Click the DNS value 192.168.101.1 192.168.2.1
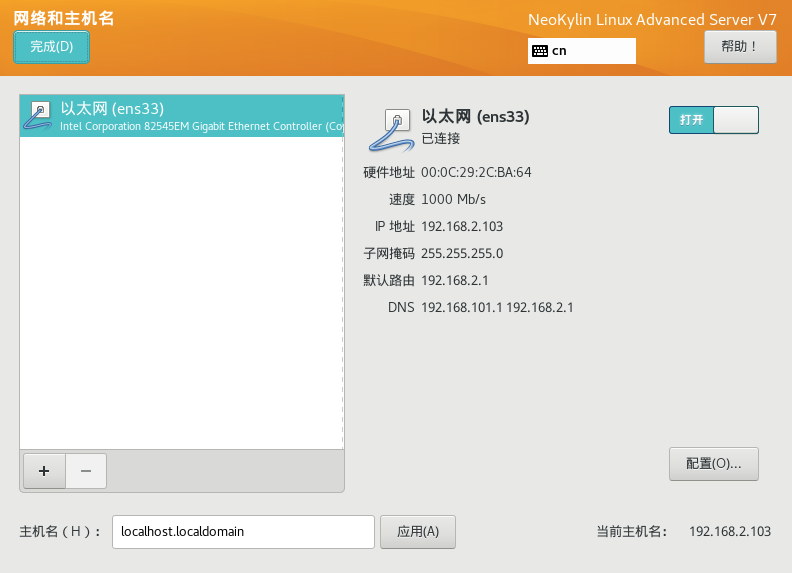Viewport: 792px width, 573px height. tap(498, 307)
